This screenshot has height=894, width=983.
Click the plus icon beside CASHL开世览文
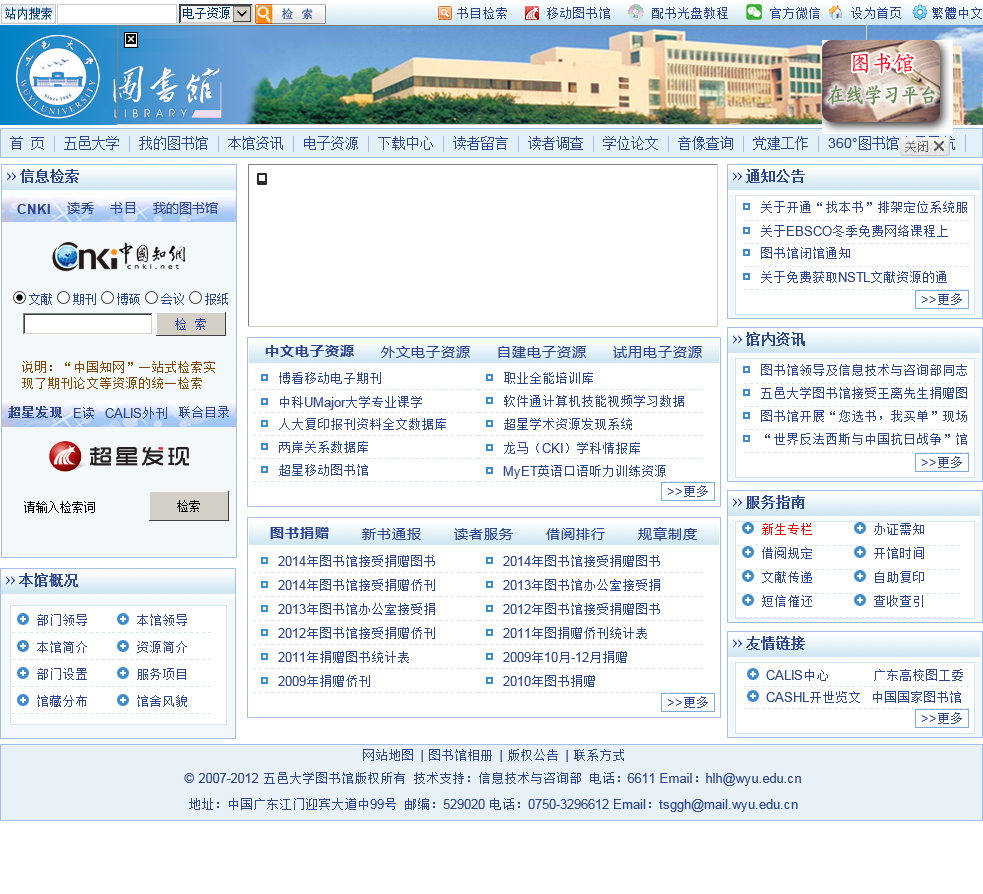[x=753, y=697]
